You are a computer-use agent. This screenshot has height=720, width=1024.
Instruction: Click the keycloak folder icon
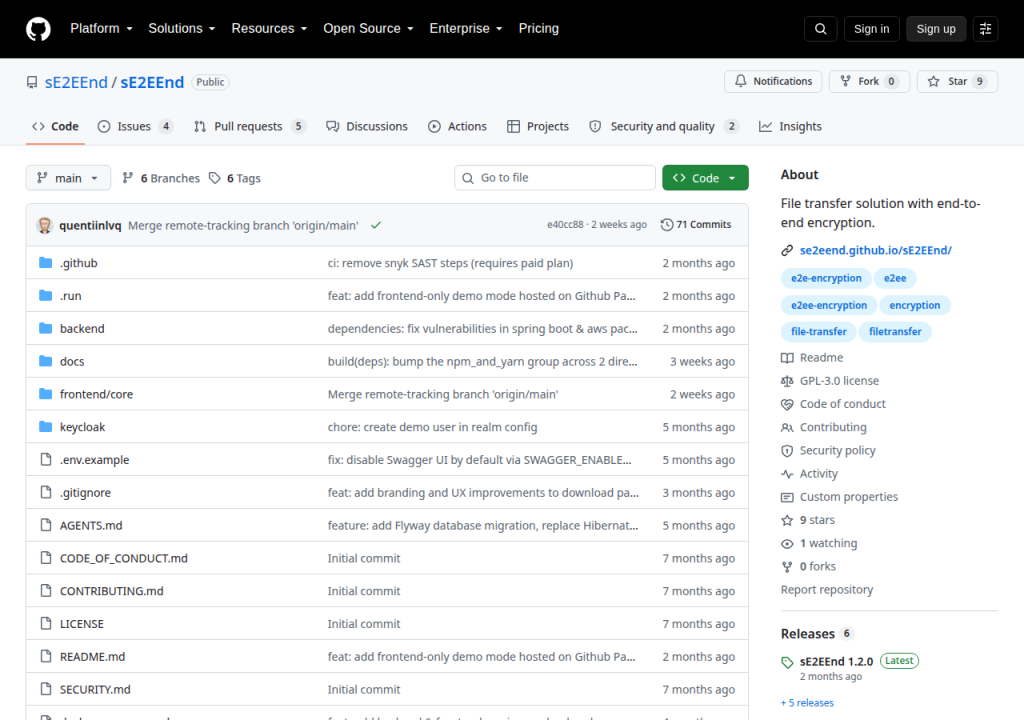[x=46, y=427]
